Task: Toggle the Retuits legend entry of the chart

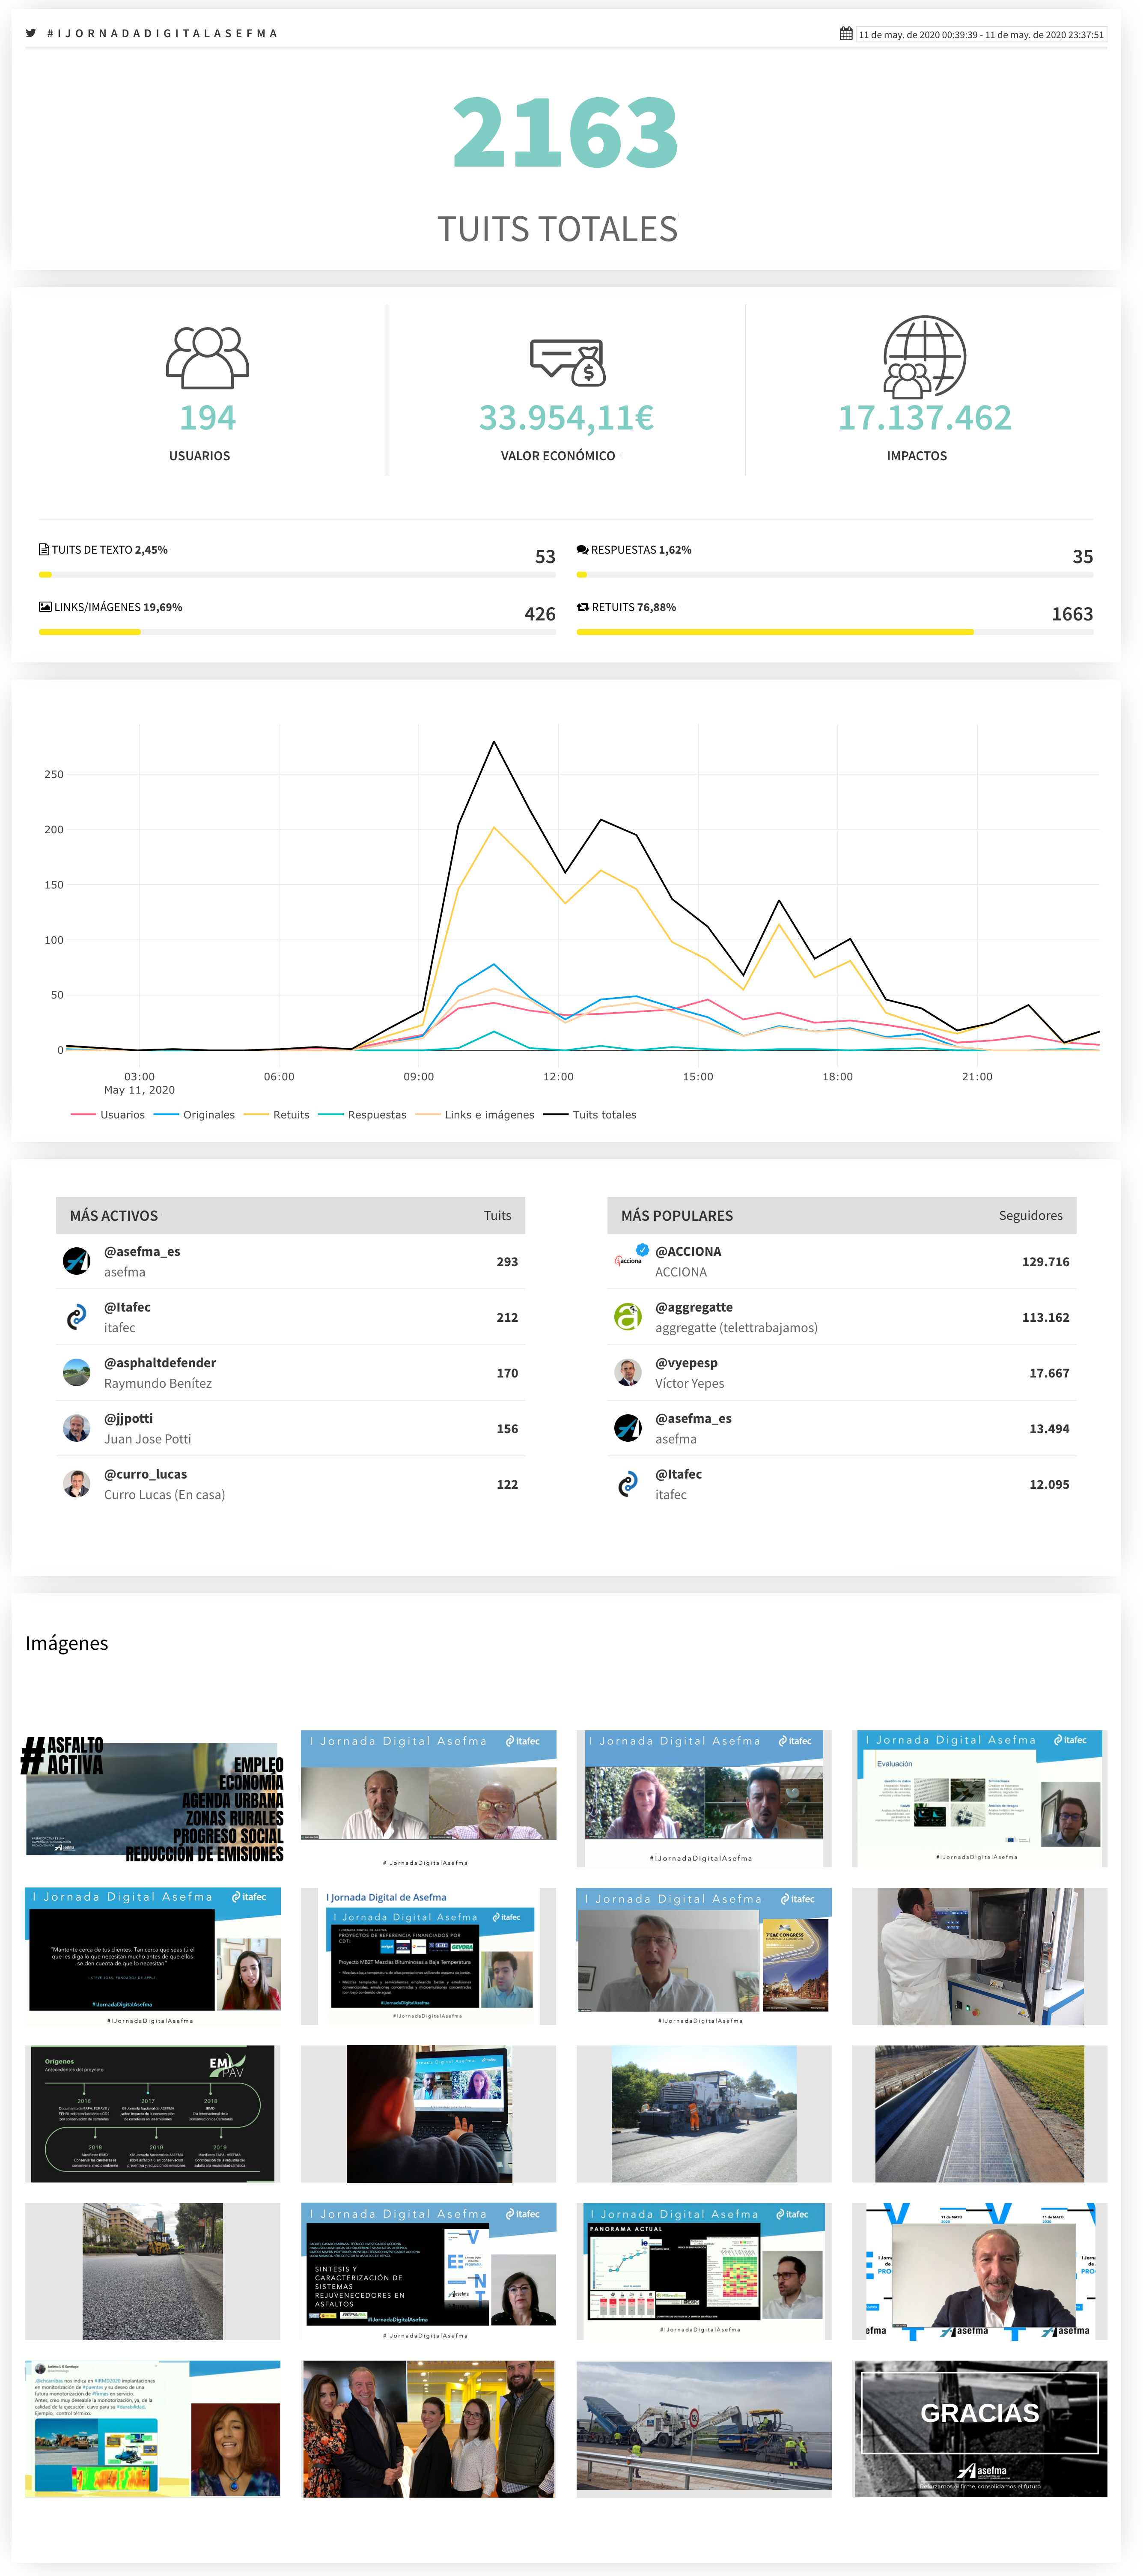Action: click(277, 1115)
